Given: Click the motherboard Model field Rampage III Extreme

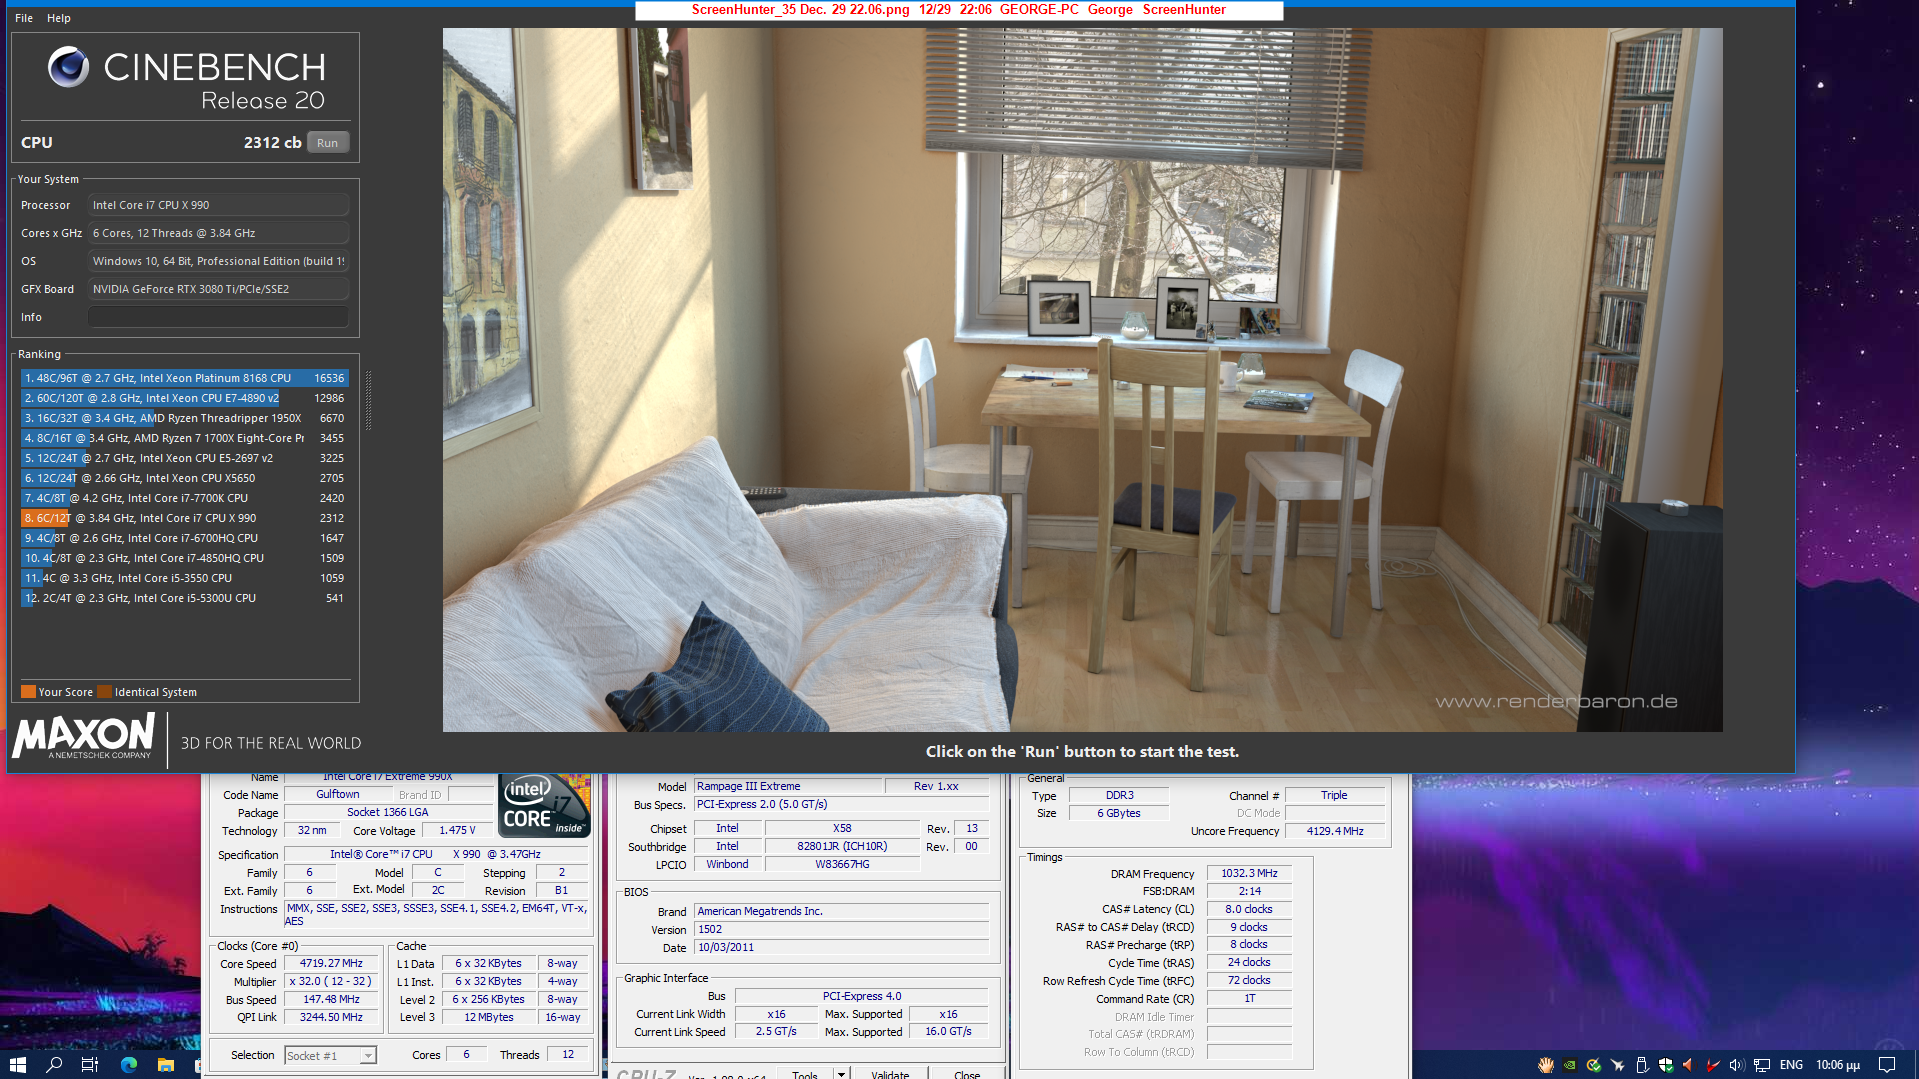Looking at the screenshot, I should point(788,786).
